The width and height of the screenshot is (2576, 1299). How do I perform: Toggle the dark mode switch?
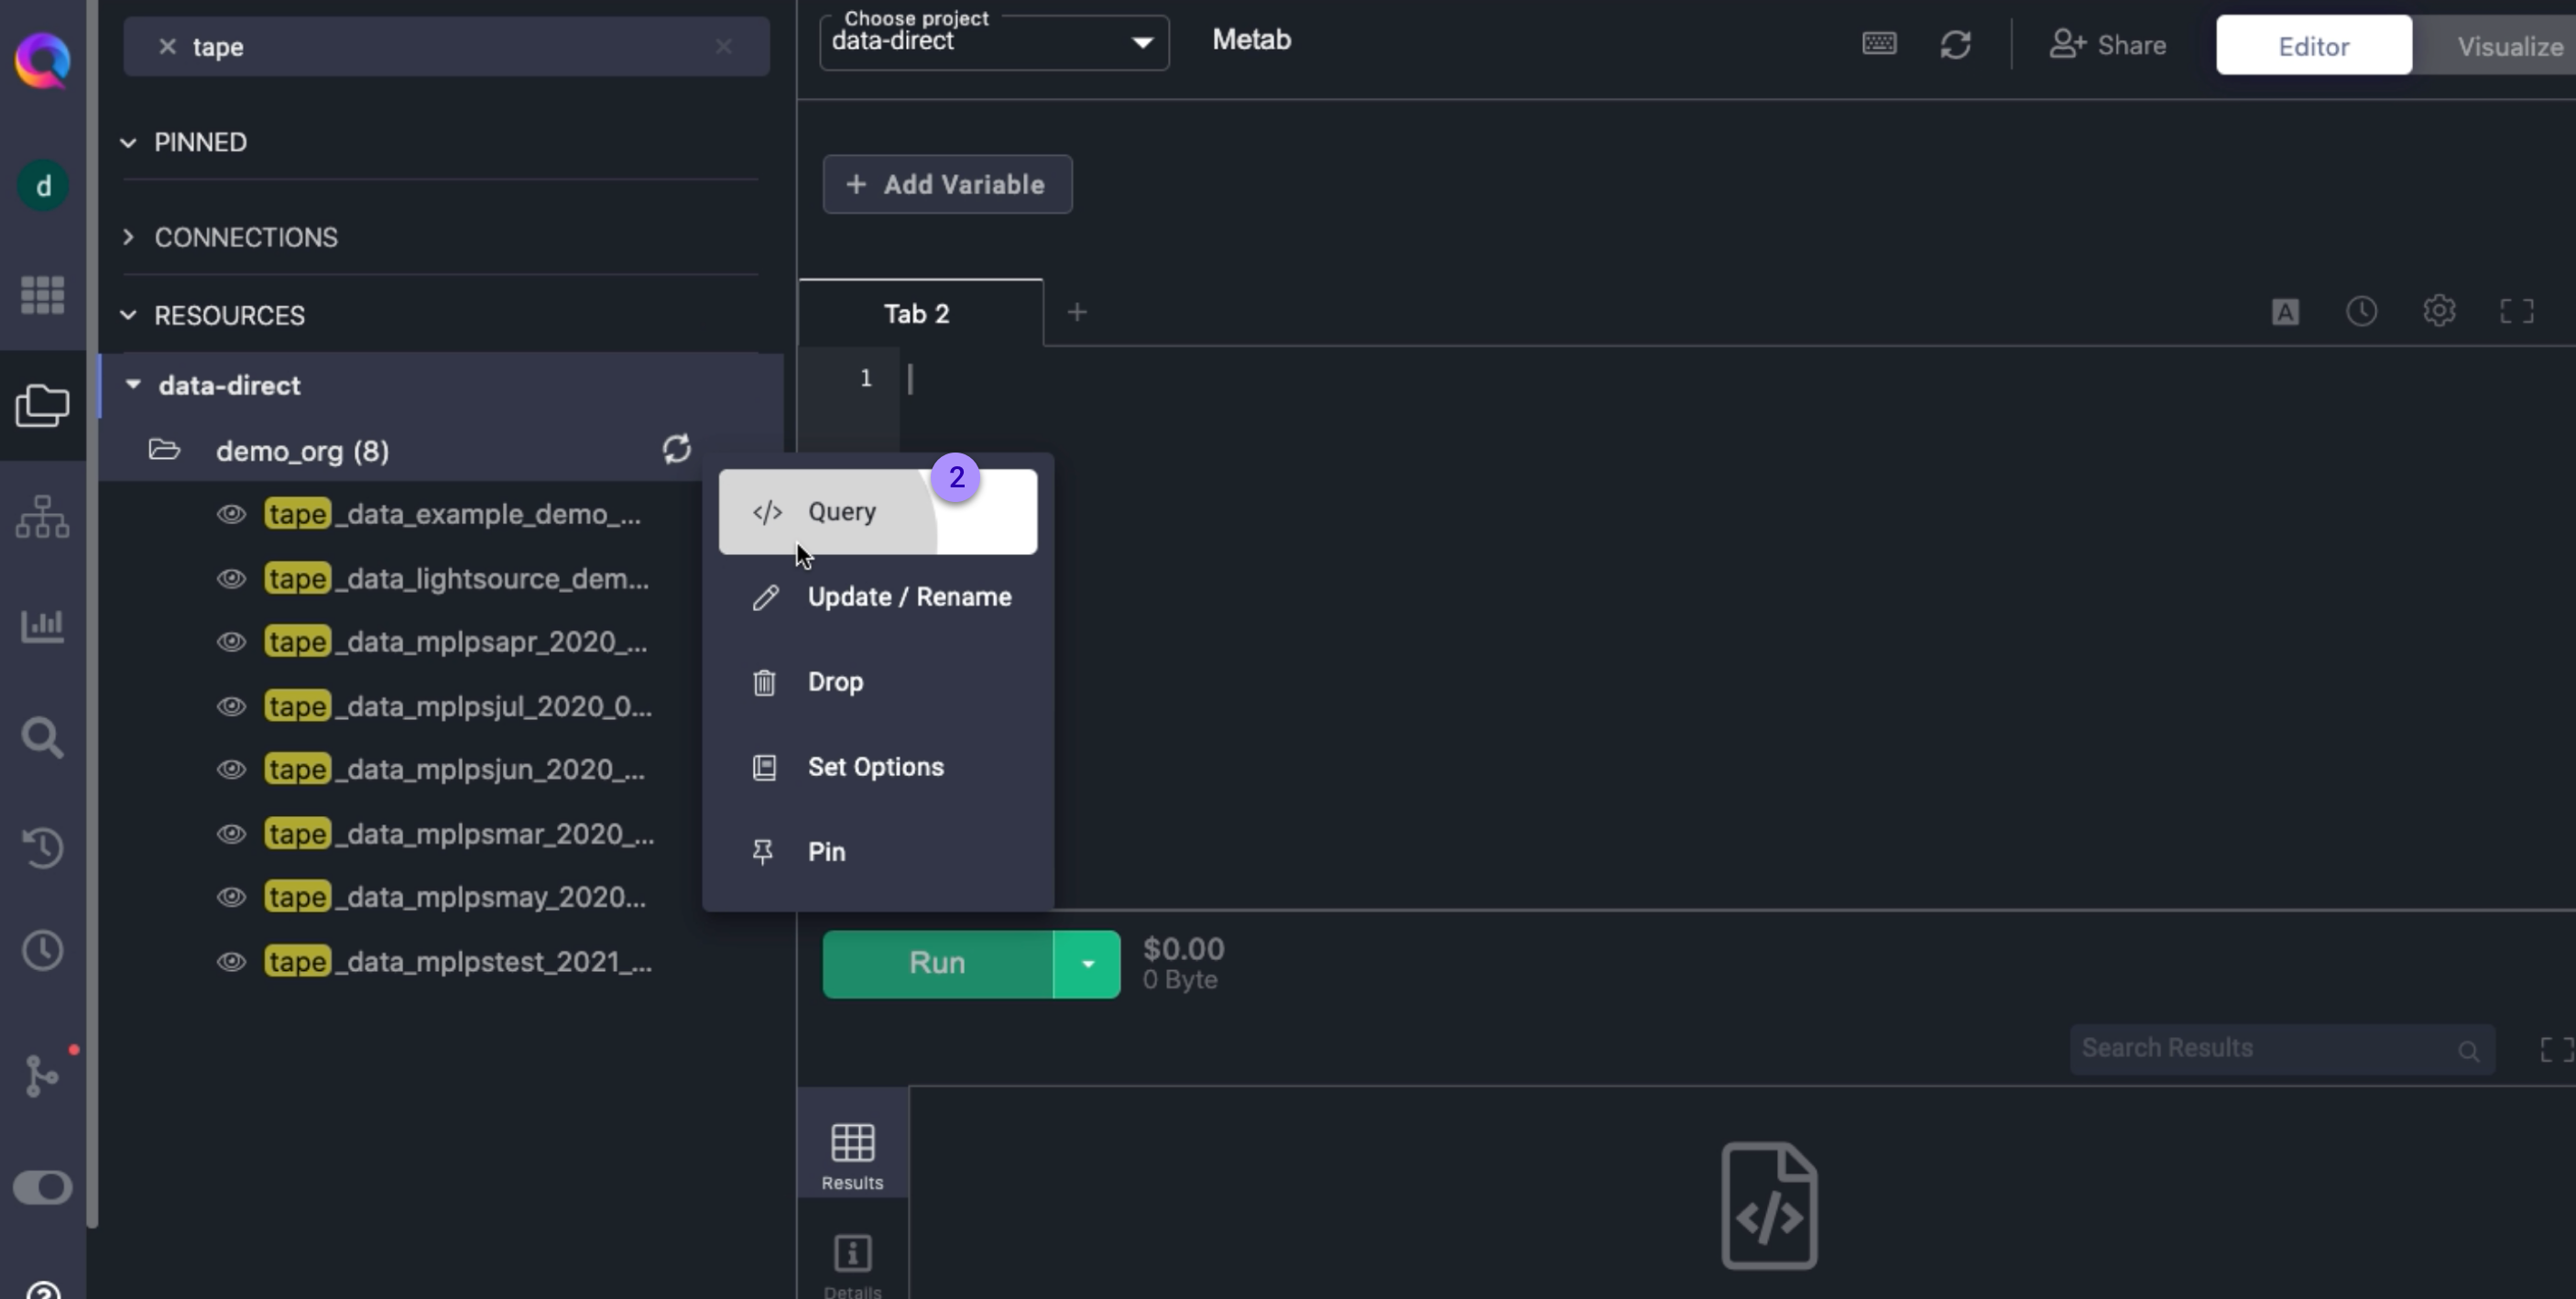(42, 1187)
